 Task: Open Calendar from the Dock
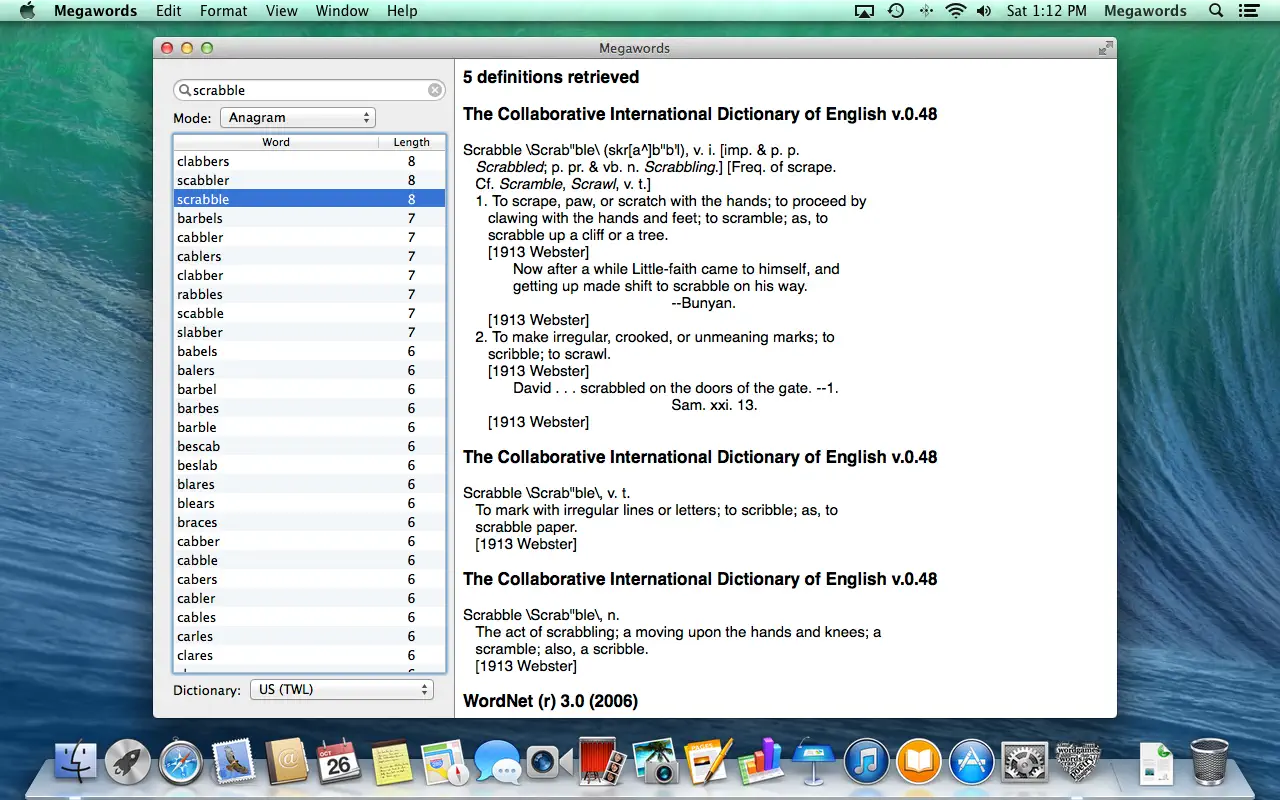(340, 762)
